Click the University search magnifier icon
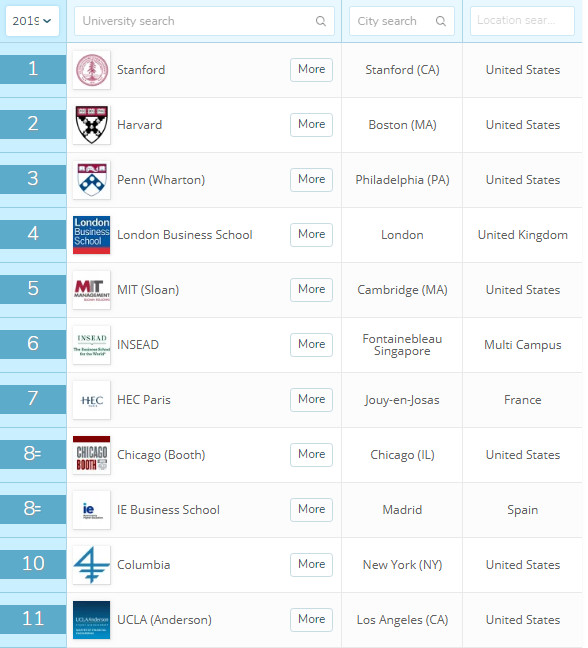The image size is (588, 648). [321, 21]
